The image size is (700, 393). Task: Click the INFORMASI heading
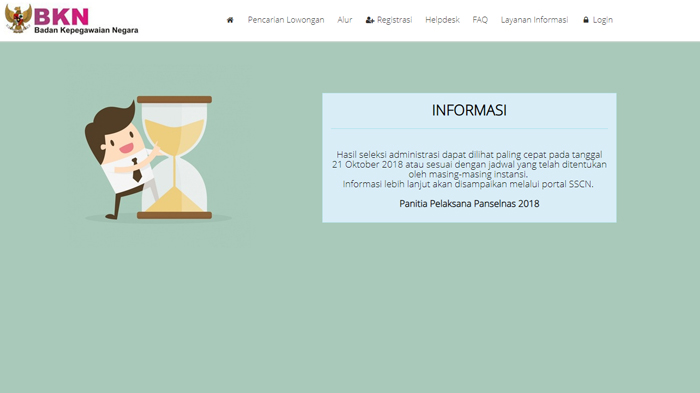469,110
